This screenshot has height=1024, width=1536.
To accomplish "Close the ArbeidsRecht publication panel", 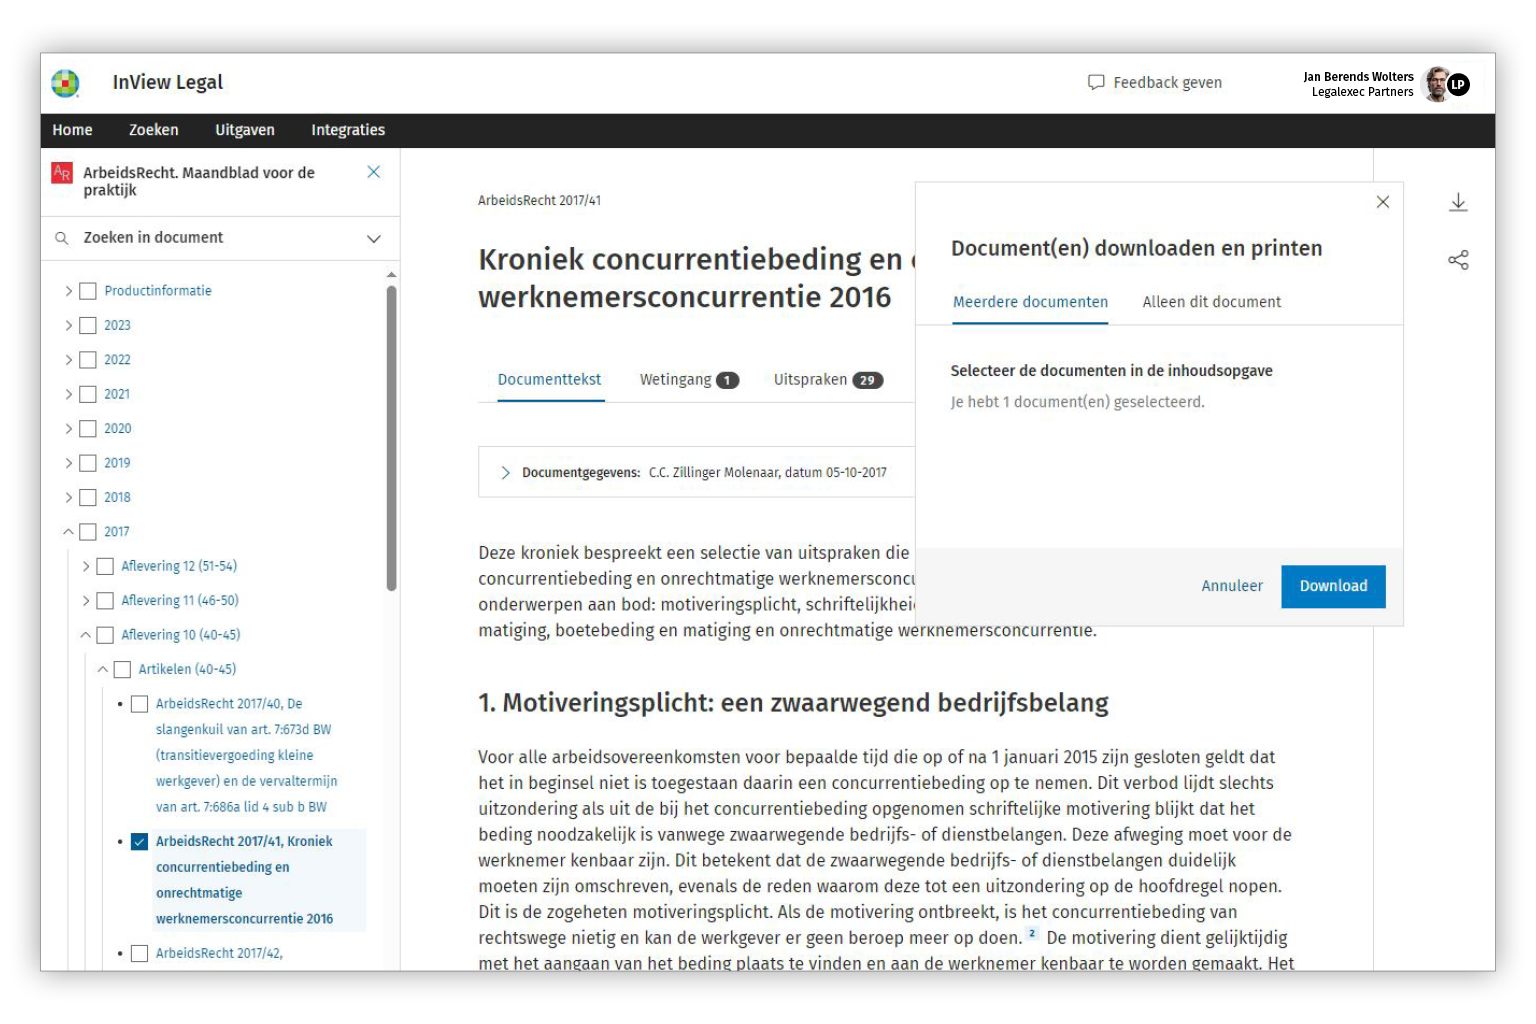I will click(374, 172).
